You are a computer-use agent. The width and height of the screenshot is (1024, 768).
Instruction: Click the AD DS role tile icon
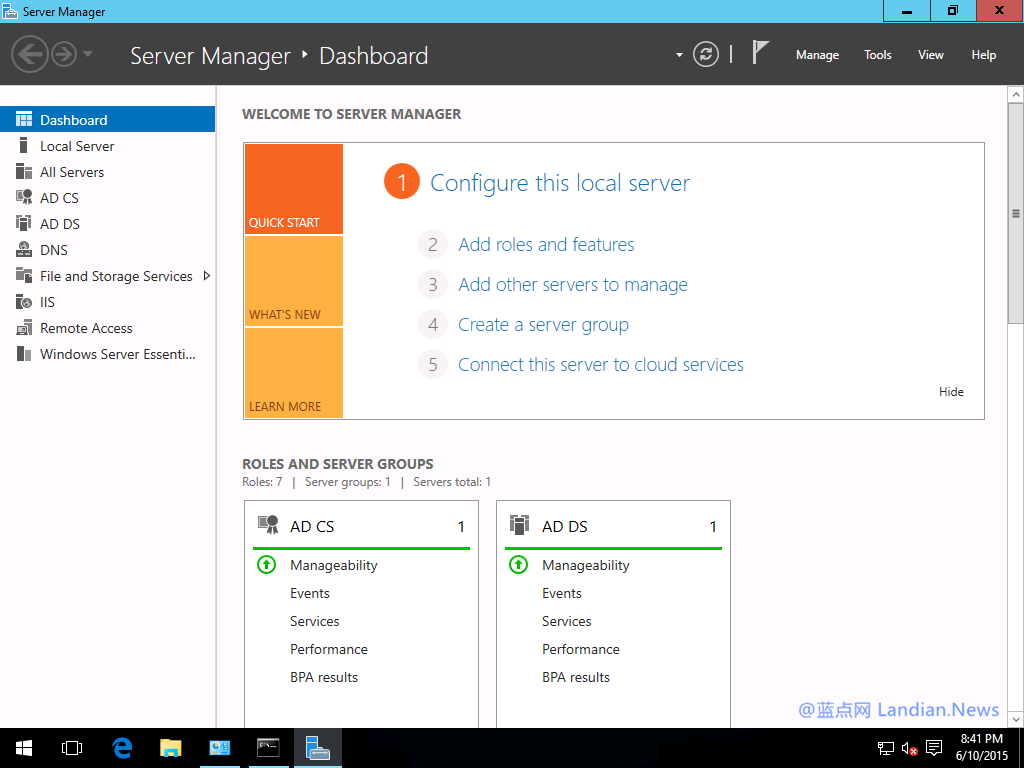pos(520,526)
